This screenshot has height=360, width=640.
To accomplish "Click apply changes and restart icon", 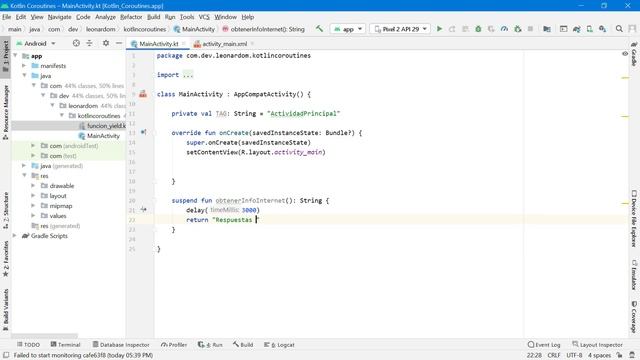I will pos(452,29).
